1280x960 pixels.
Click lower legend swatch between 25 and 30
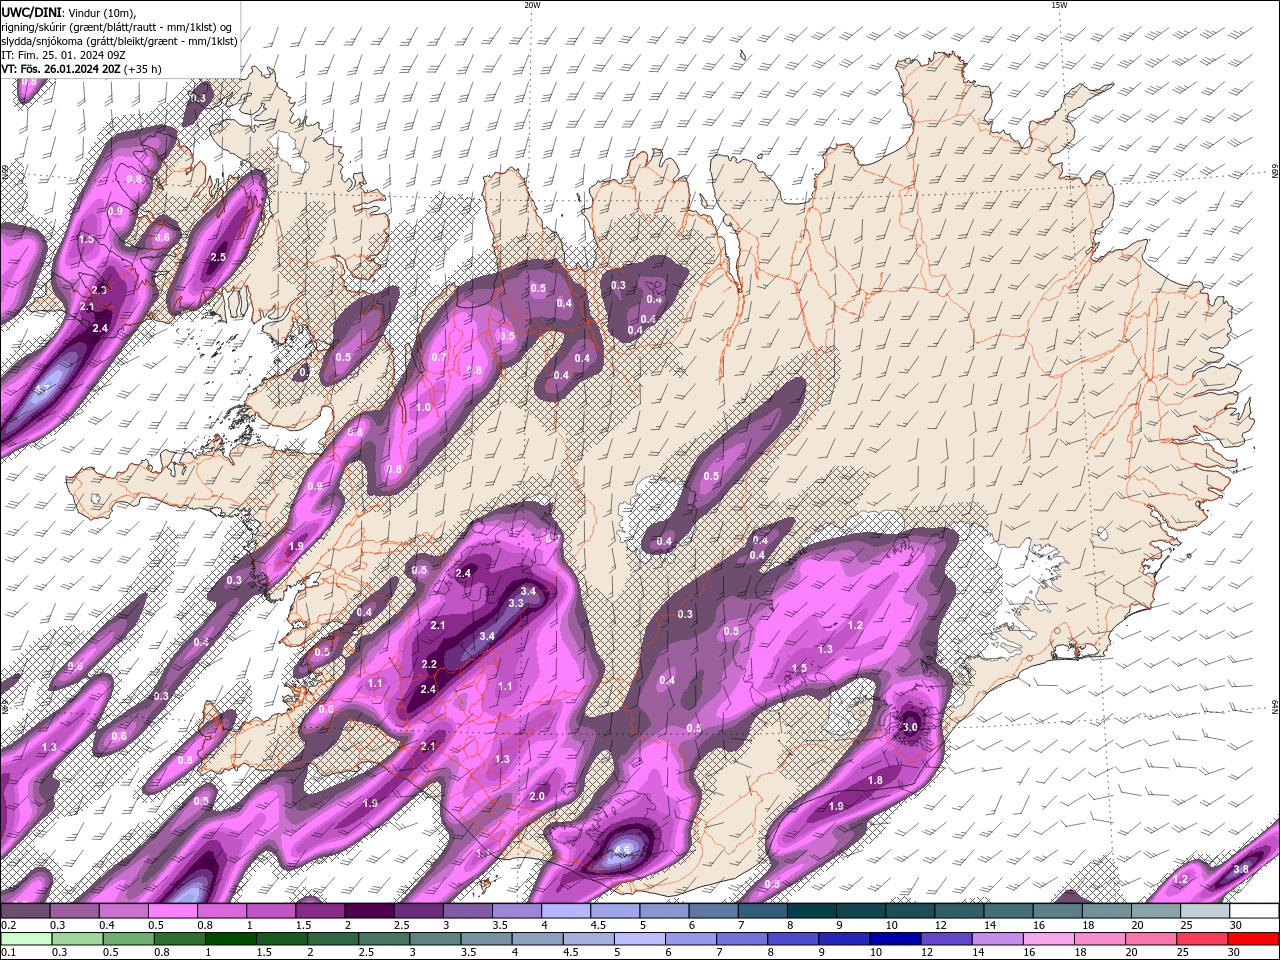click(1201, 939)
